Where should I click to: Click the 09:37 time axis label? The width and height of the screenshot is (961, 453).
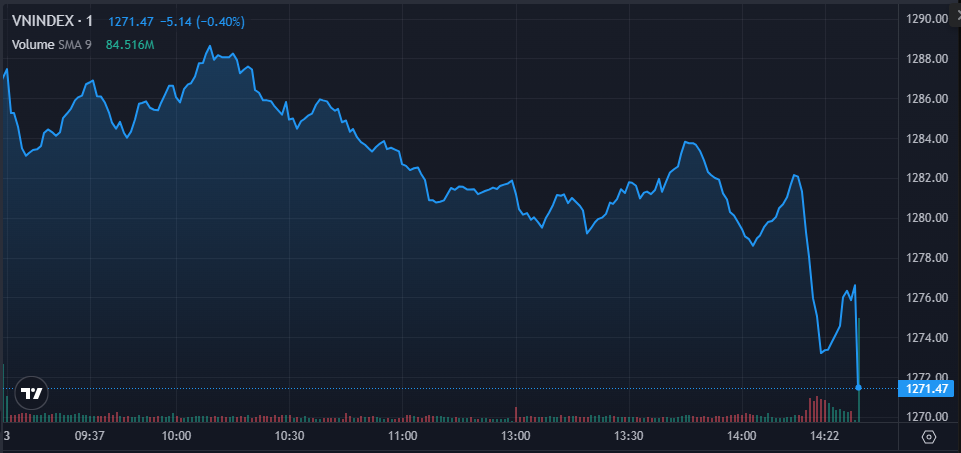(x=90, y=436)
